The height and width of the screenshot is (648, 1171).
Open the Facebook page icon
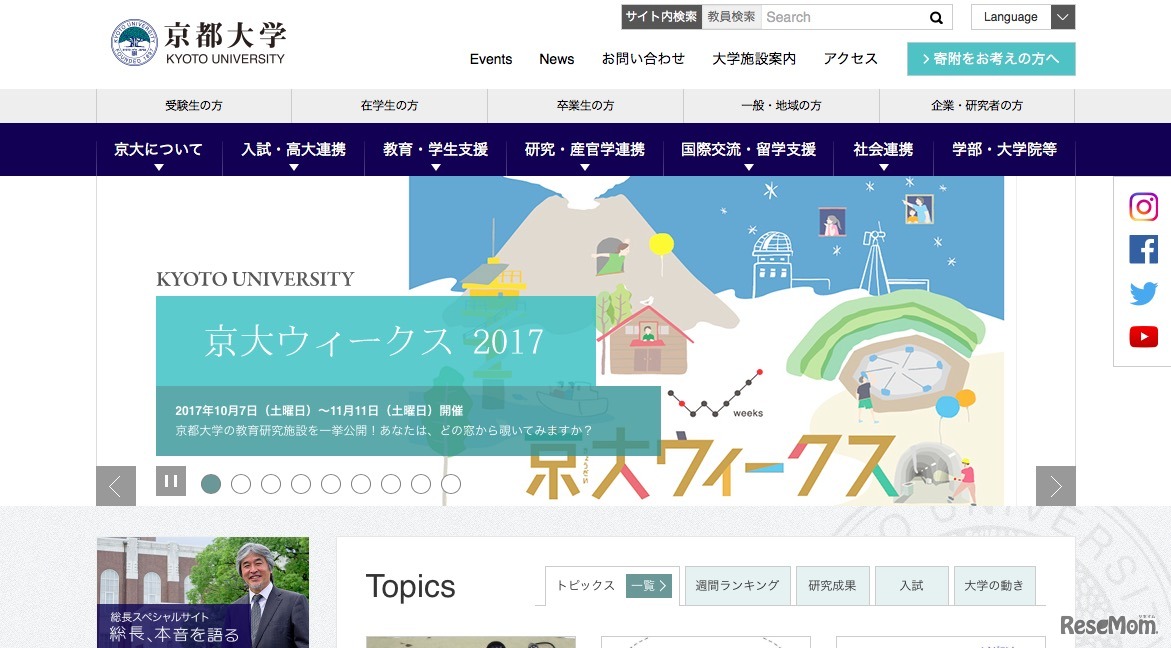click(x=1143, y=249)
